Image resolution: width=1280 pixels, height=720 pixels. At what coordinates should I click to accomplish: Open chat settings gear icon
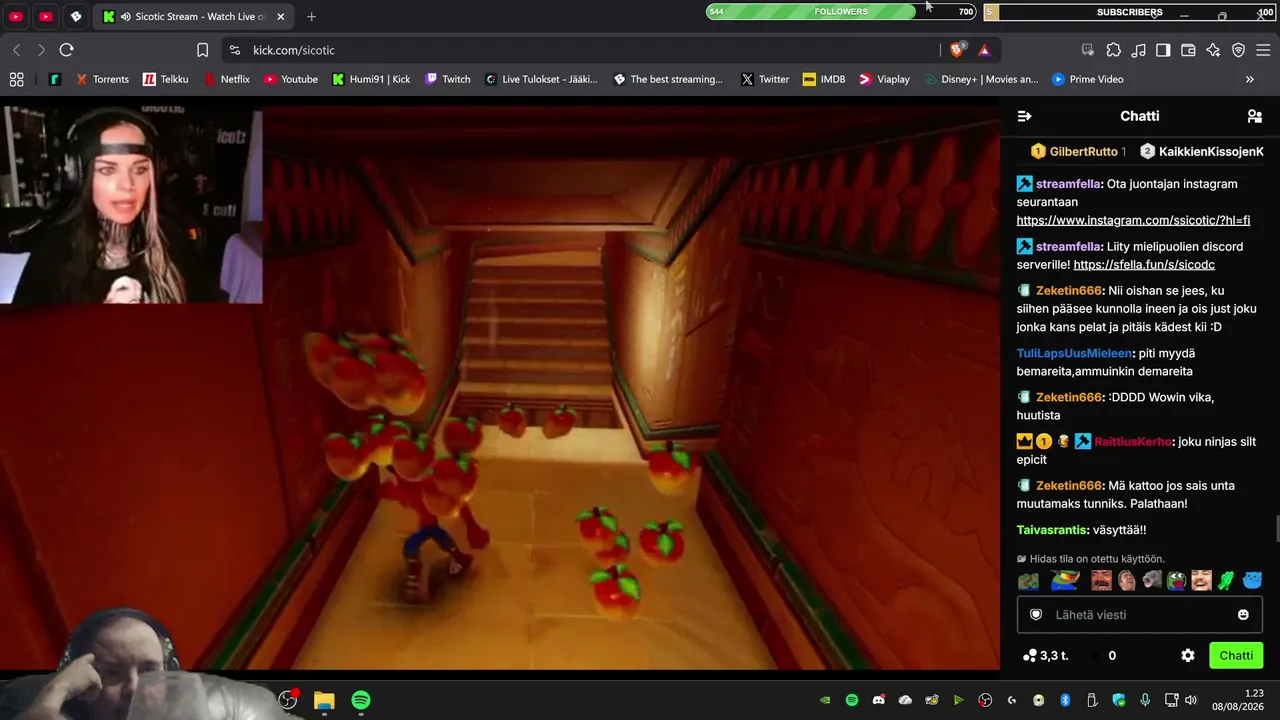1188,656
